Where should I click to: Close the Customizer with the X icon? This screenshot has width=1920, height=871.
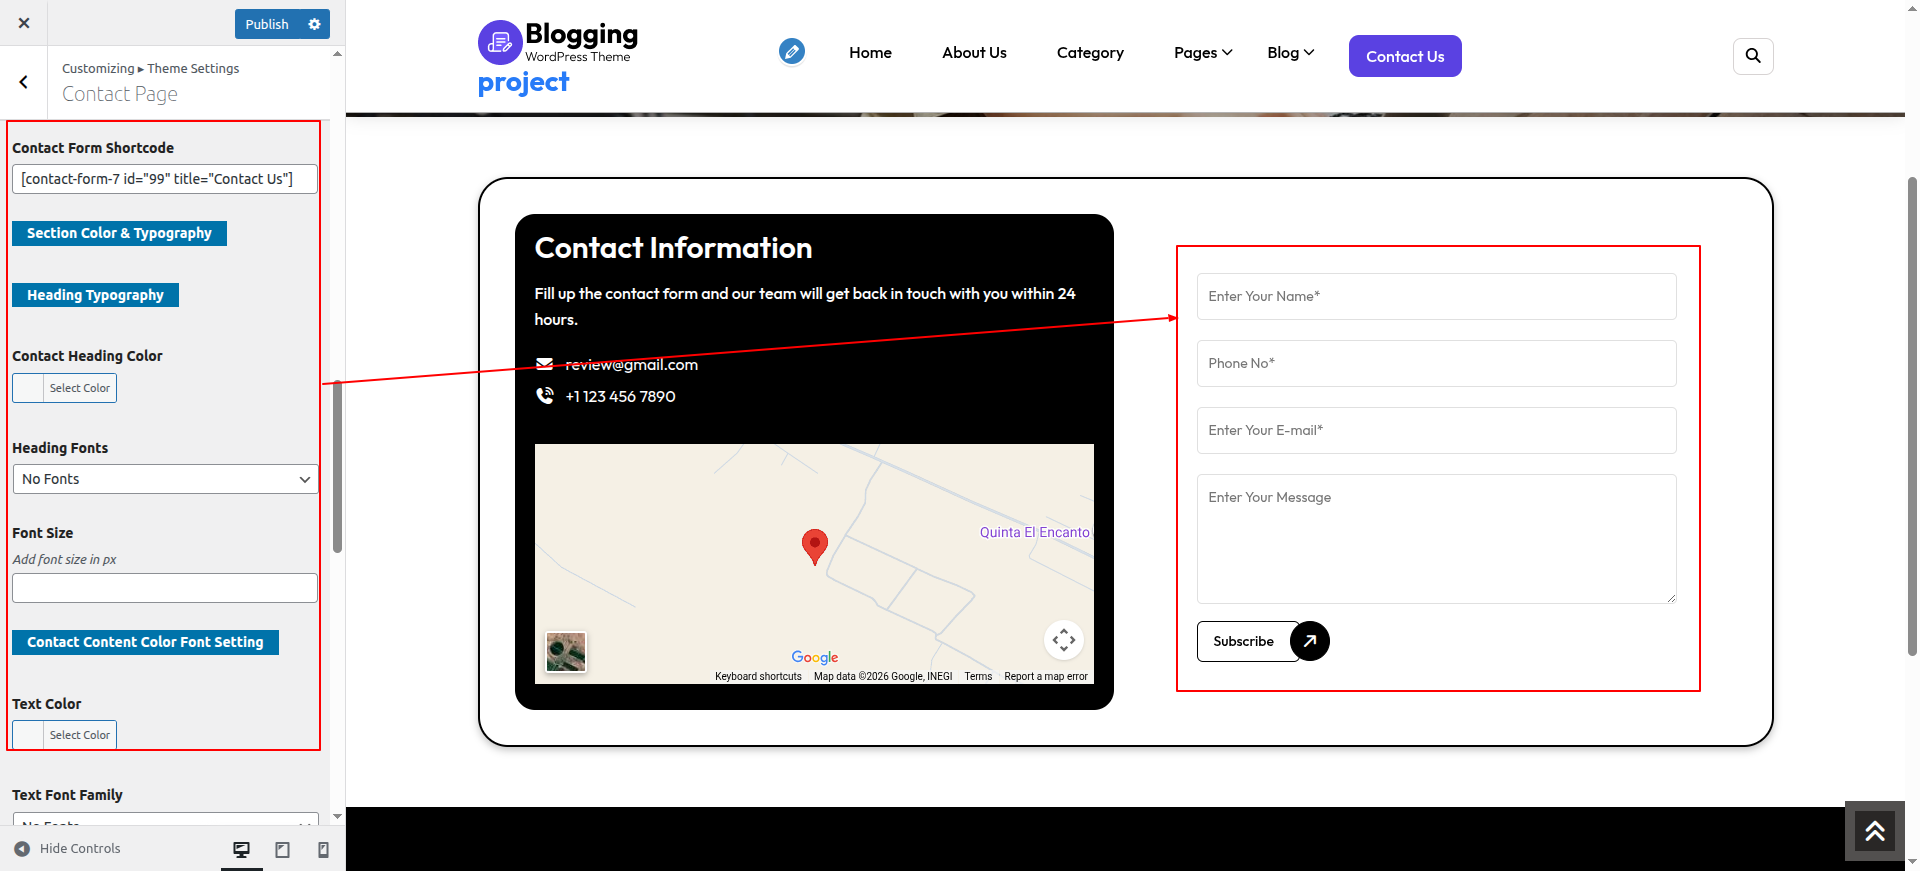click(x=24, y=23)
